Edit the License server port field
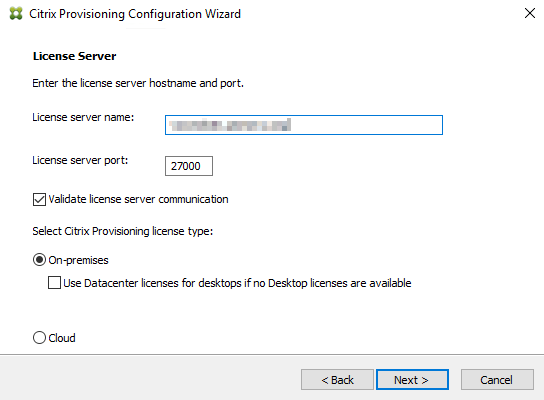 click(189, 166)
